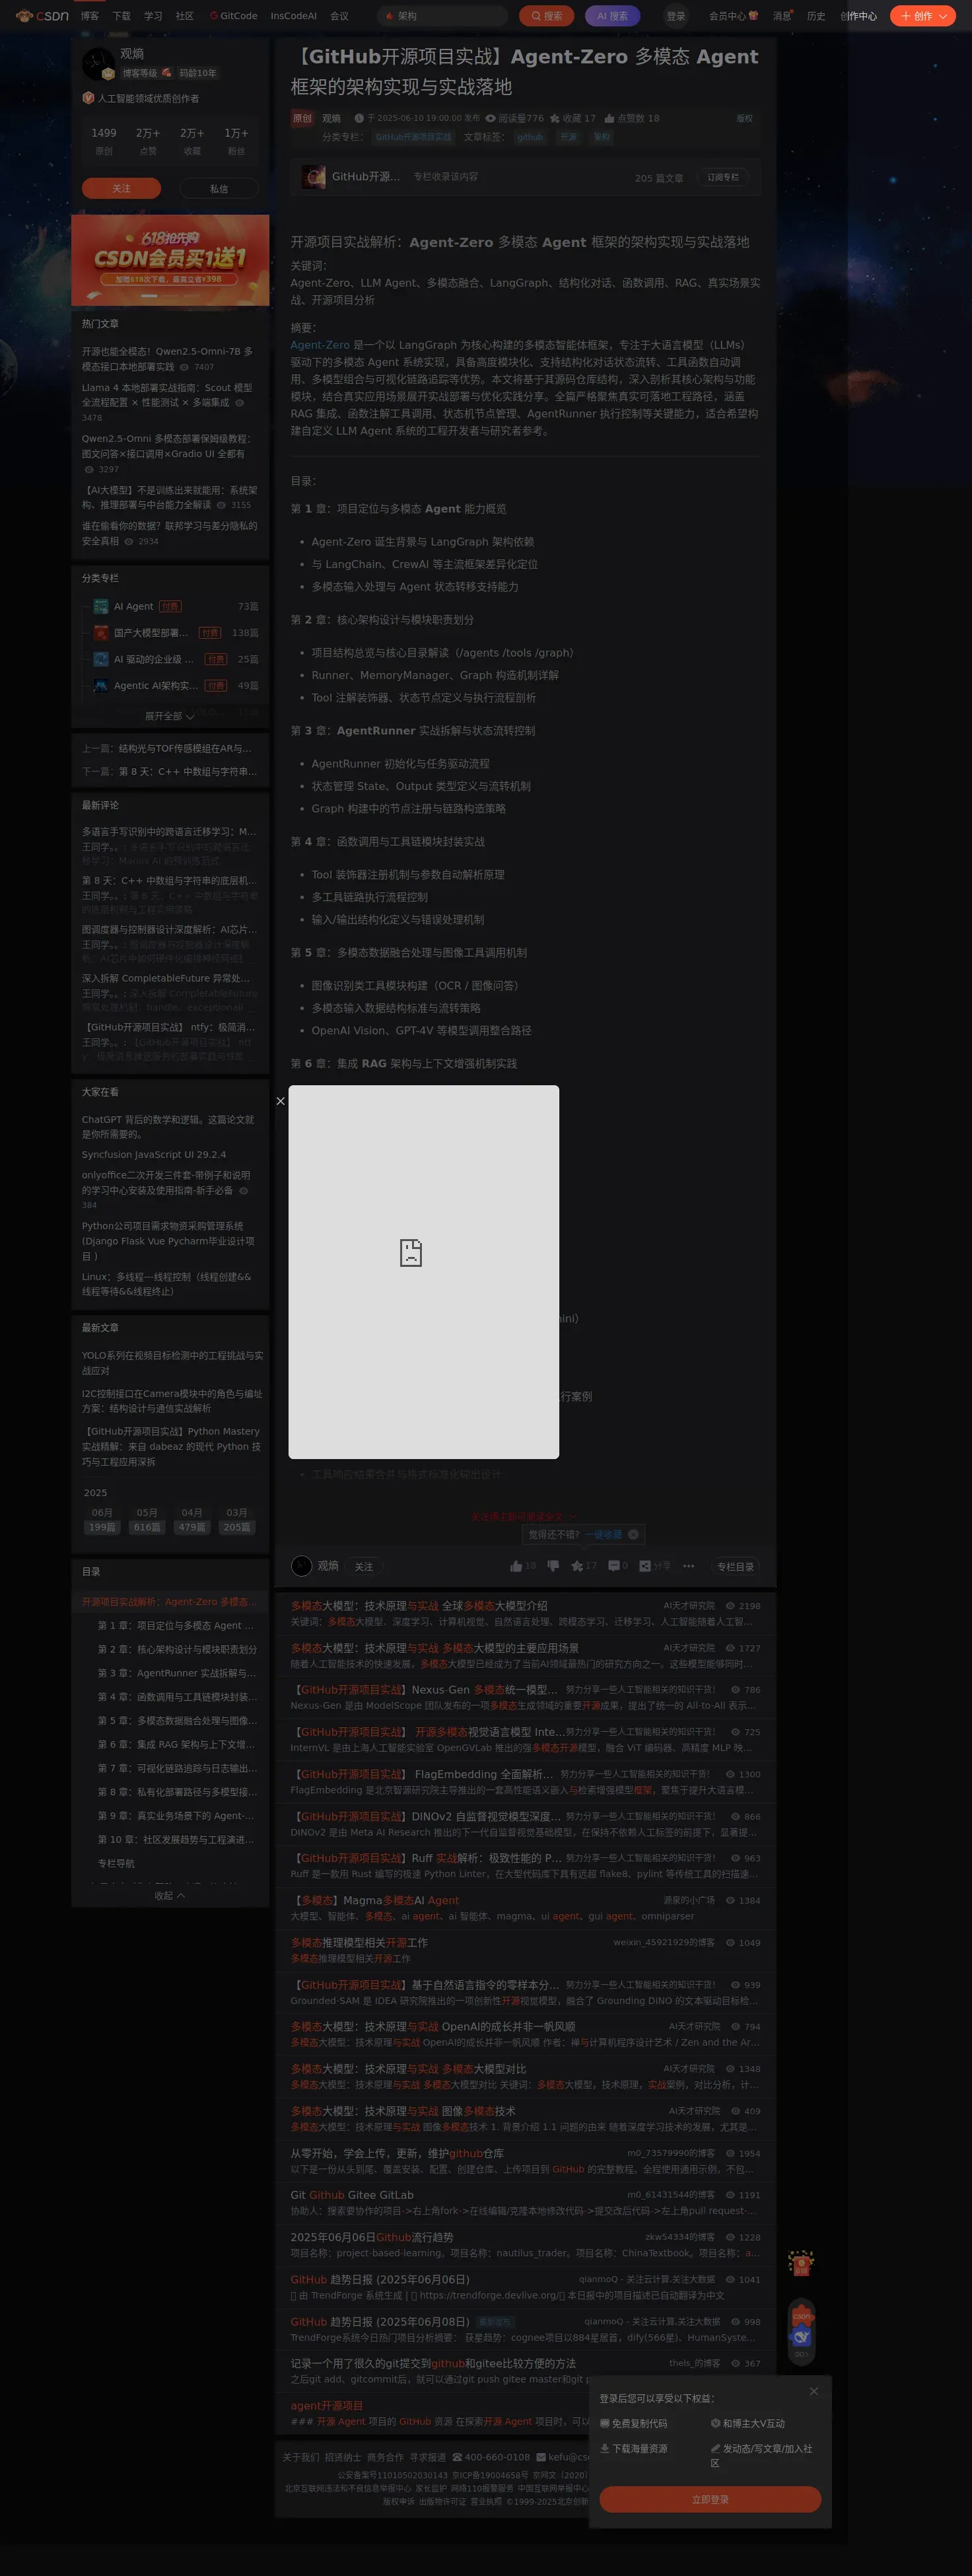Click the 登录 button in the header
The width and height of the screenshot is (972, 2576).
676,16
